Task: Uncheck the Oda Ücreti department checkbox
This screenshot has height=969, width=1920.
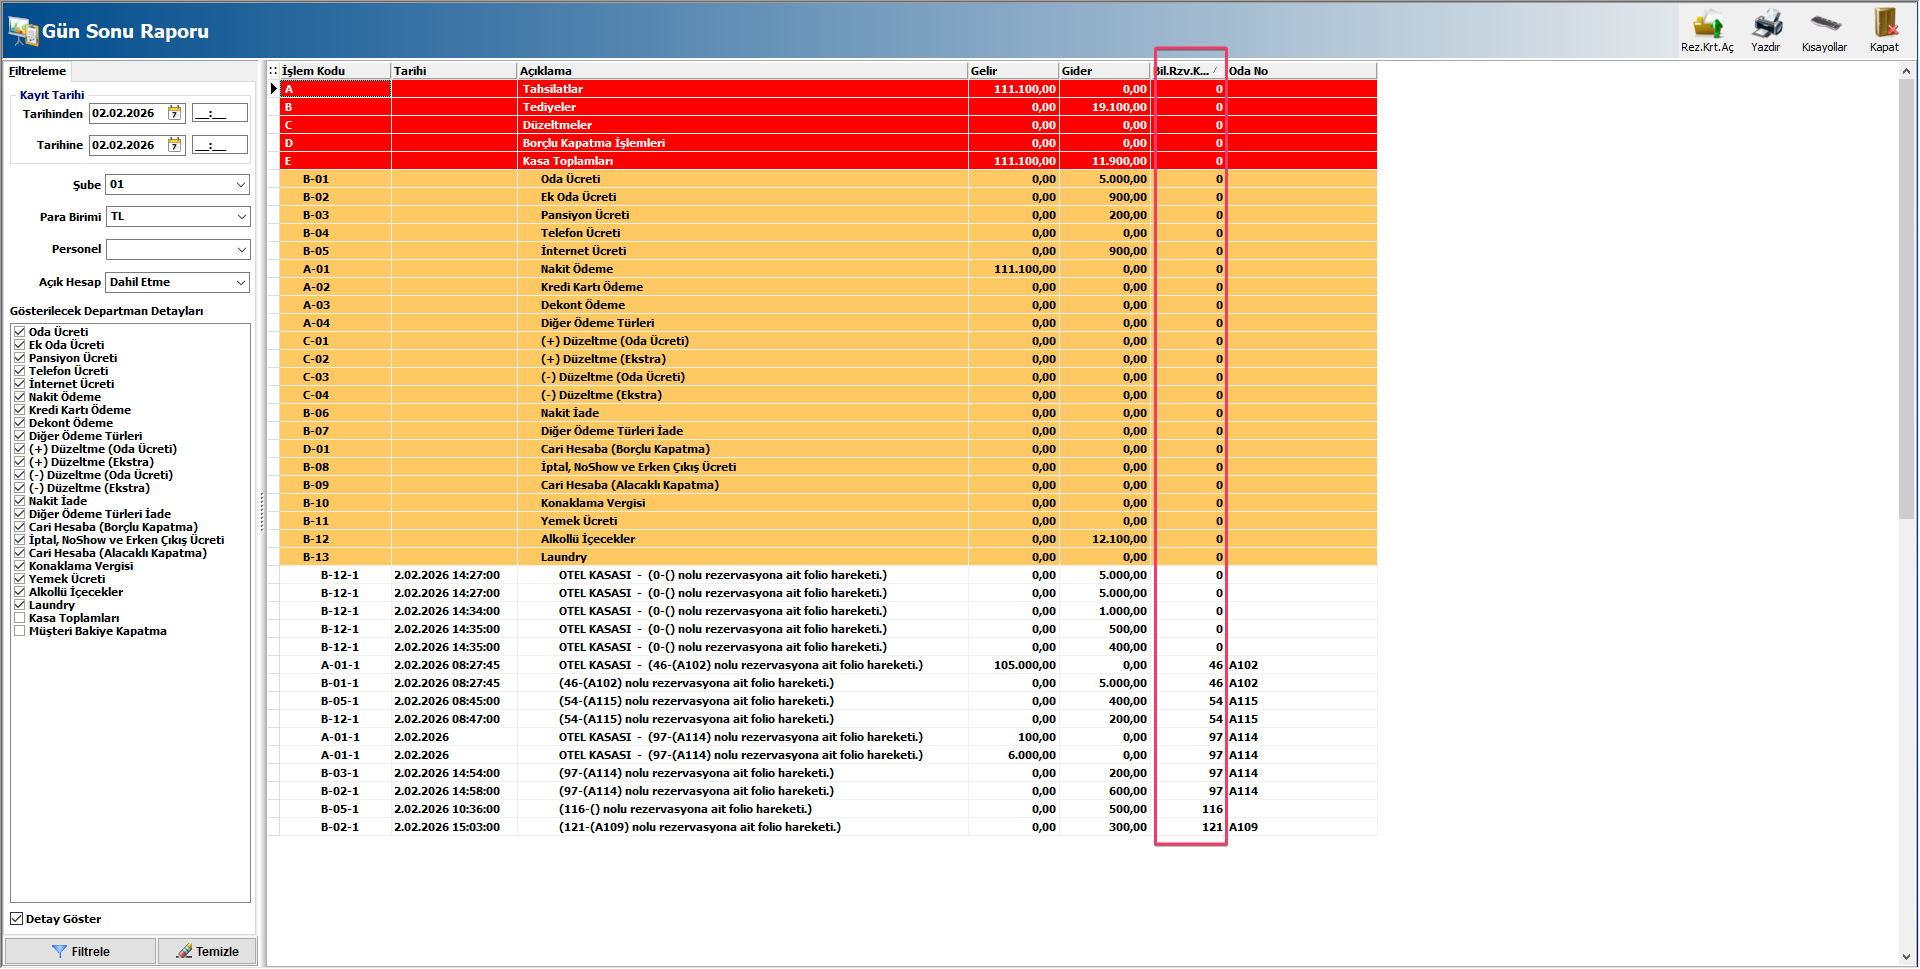Action: click(x=19, y=332)
